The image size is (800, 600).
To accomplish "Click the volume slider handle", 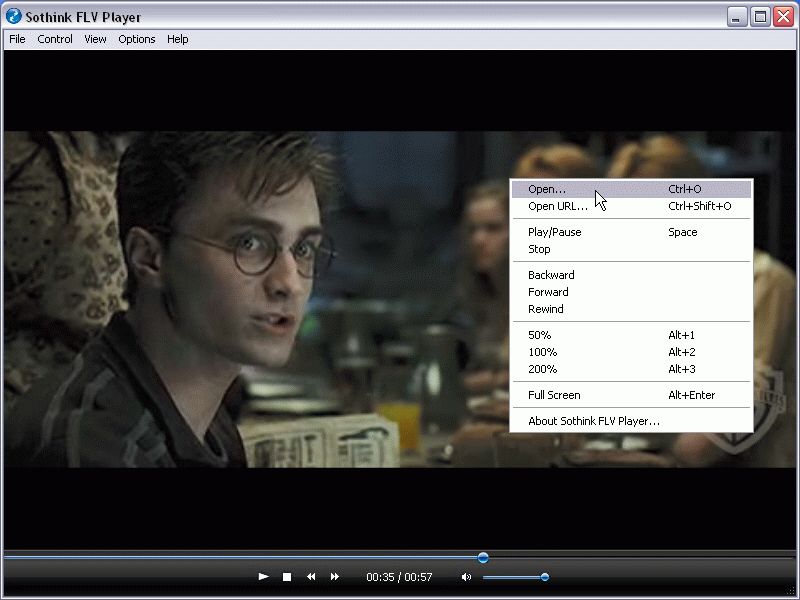I will 545,577.
